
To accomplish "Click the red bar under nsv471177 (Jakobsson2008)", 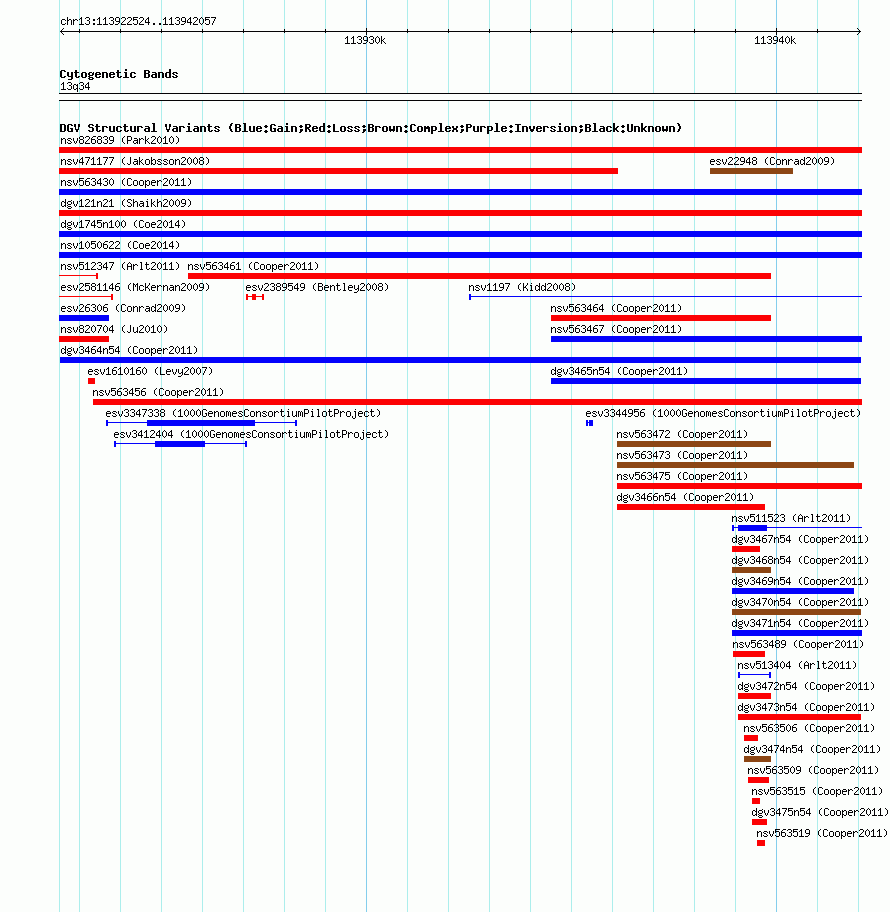I will tap(339, 171).
